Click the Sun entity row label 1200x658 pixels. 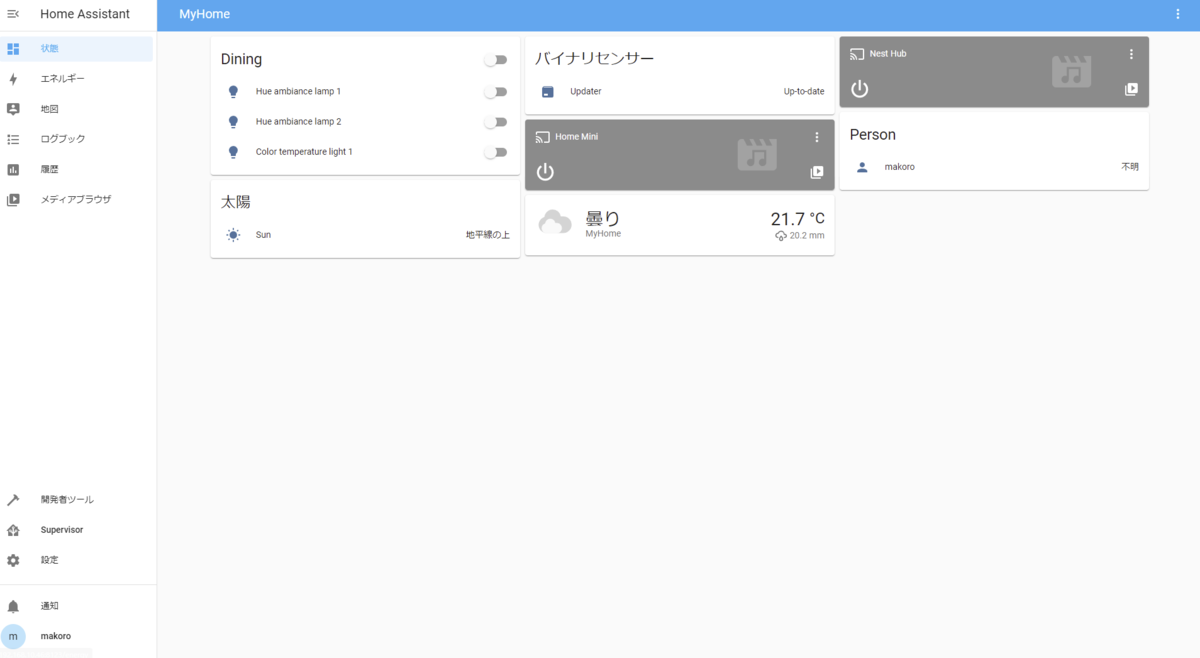pyautogui.click(x=263, y=235)
